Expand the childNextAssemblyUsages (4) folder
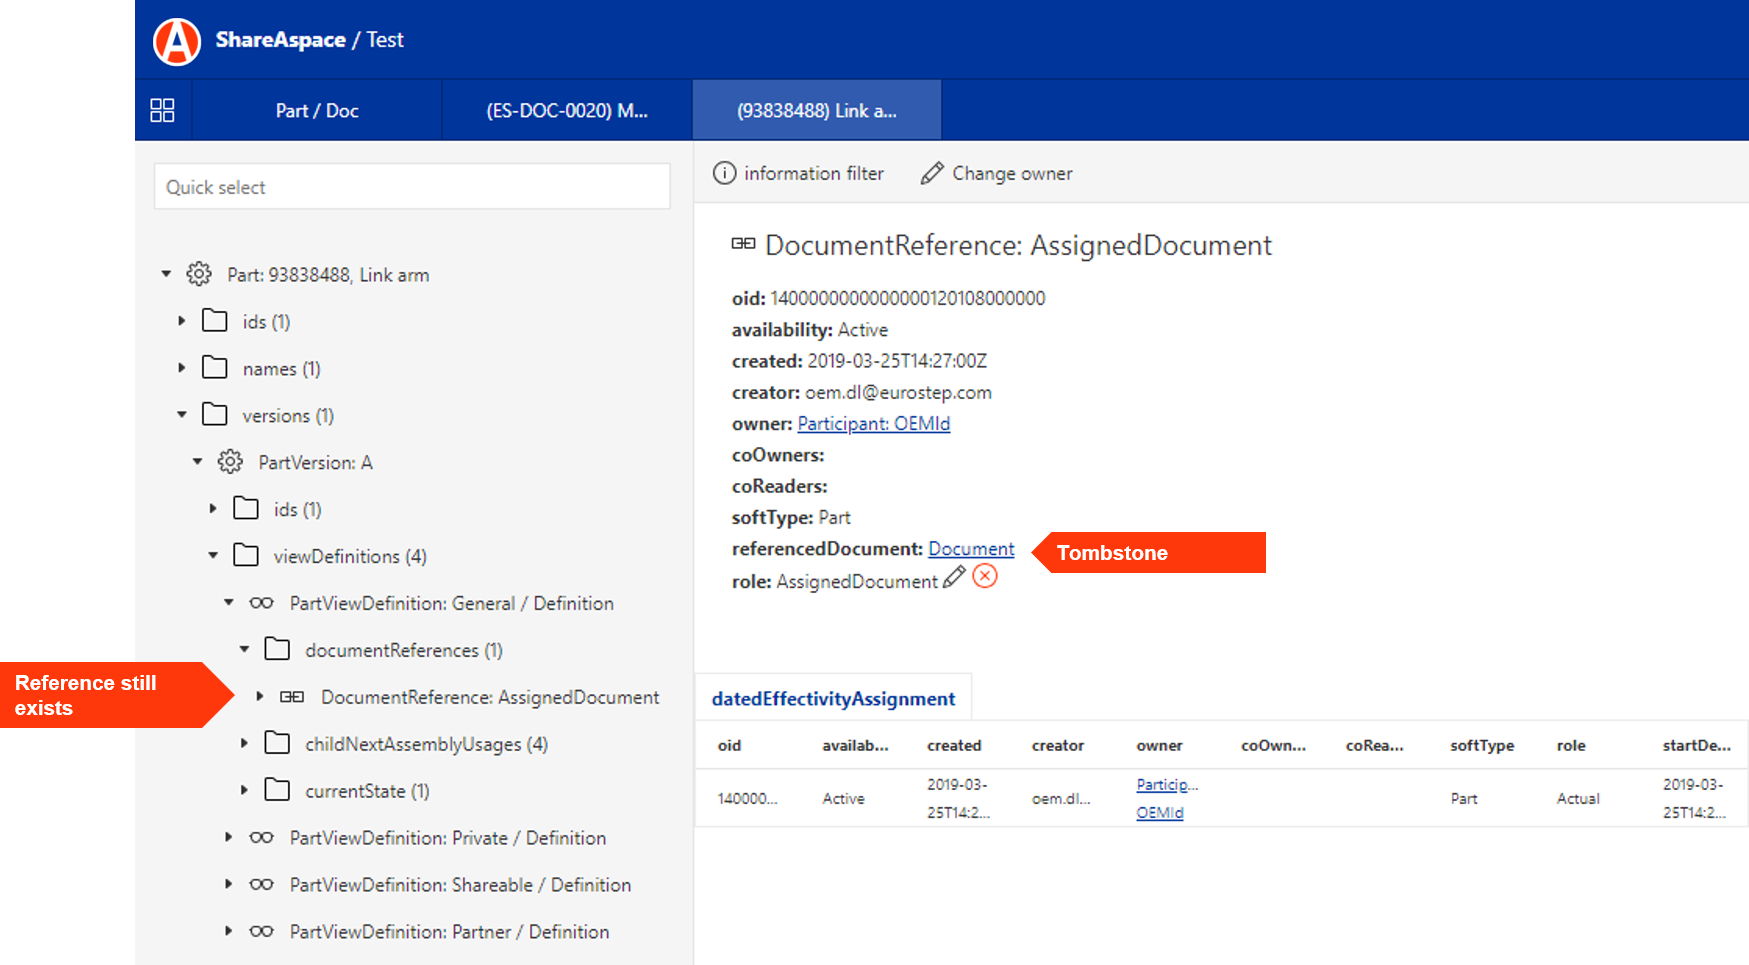 [x=244, y=744]
